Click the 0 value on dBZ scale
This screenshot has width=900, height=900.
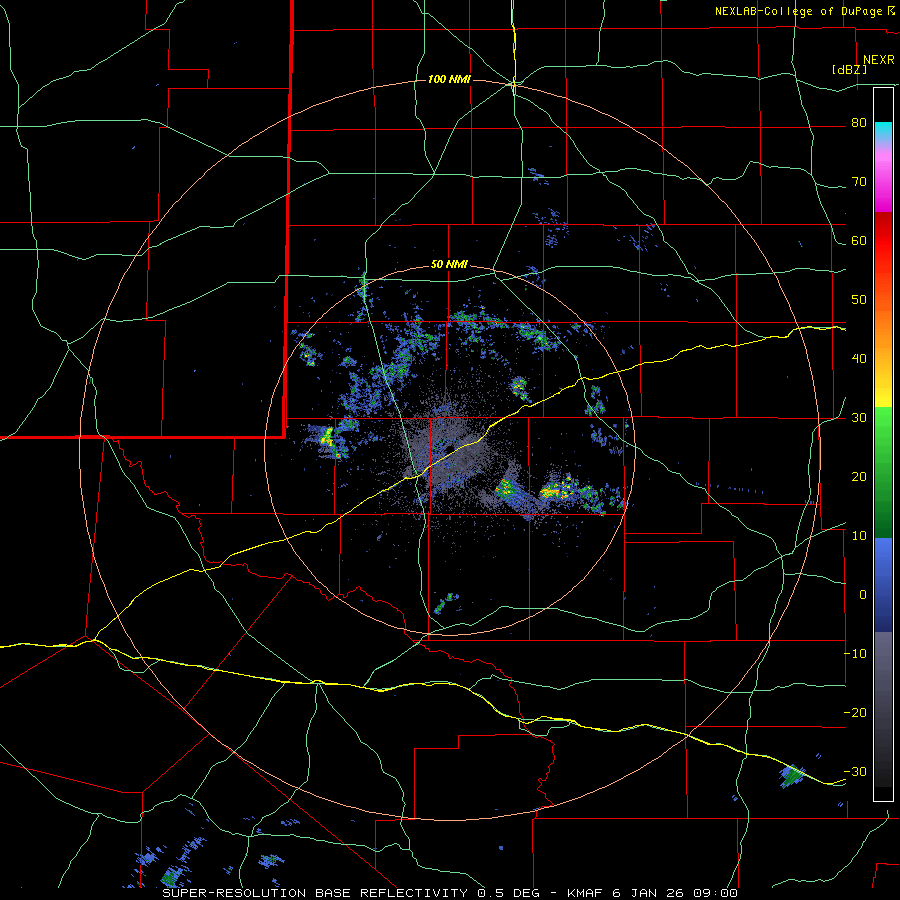[863, 595]
